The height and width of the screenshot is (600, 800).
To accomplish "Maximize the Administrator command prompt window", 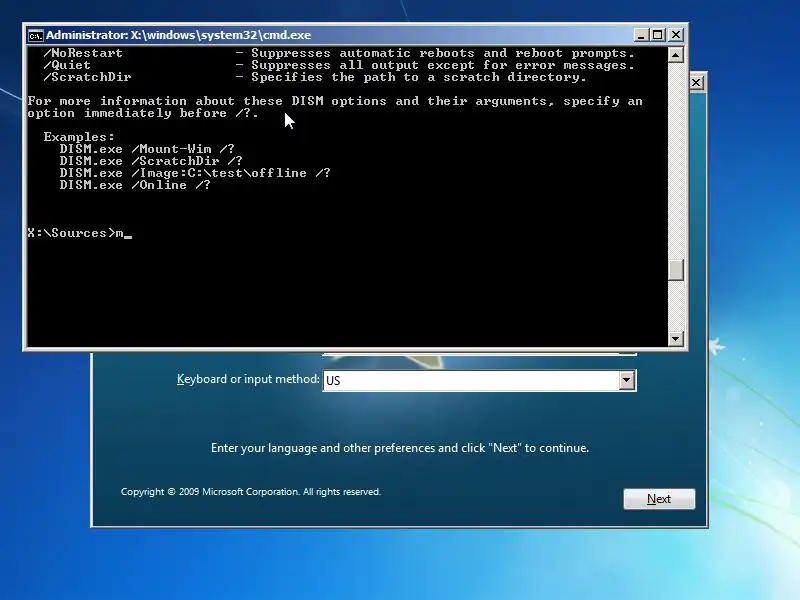I will [658, 35].
